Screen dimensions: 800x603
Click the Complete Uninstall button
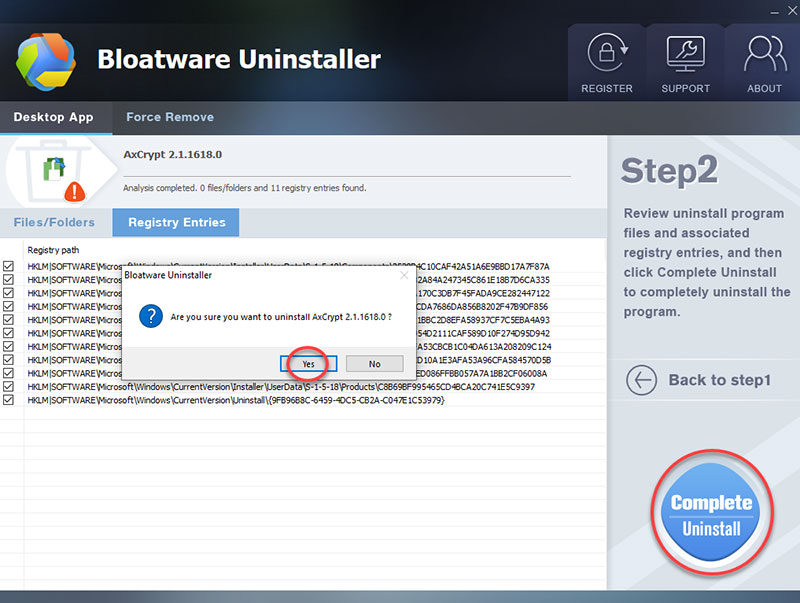(711, 512)
